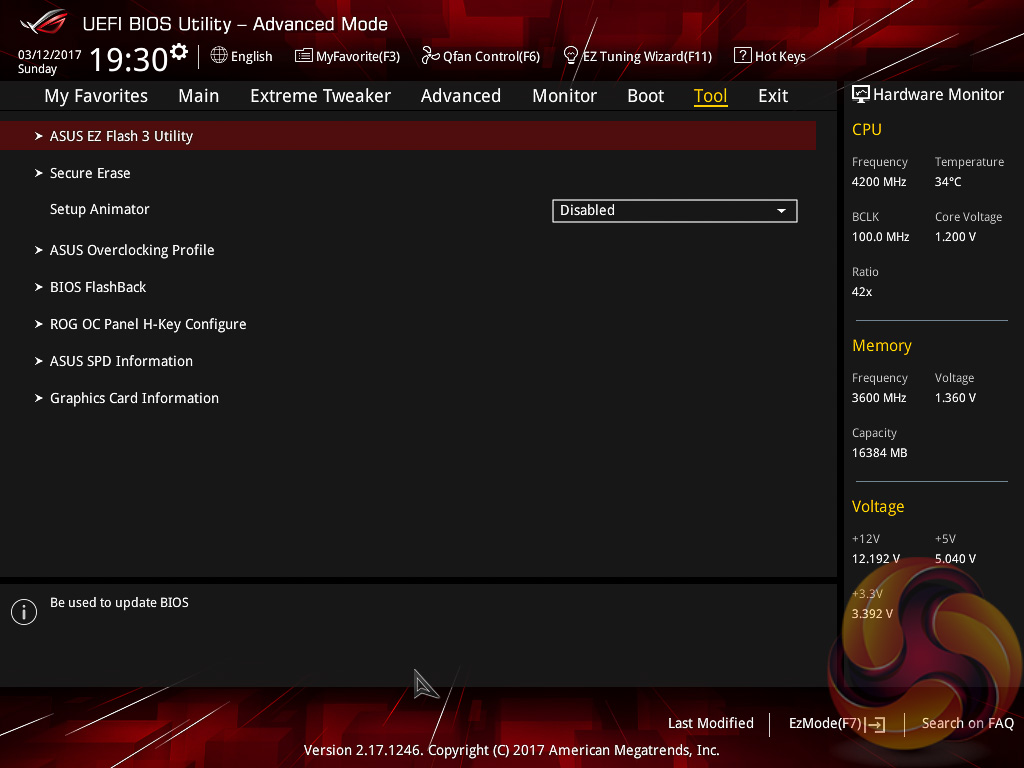
Task: Click the BCLK value 100.0 MHz
Action: (880, 237)
